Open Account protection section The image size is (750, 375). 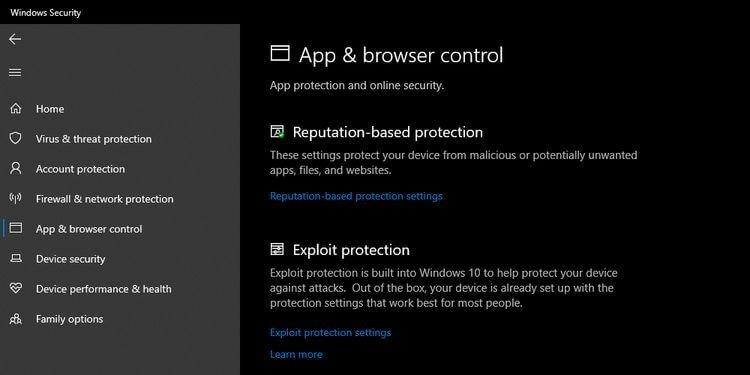point(80,169)
